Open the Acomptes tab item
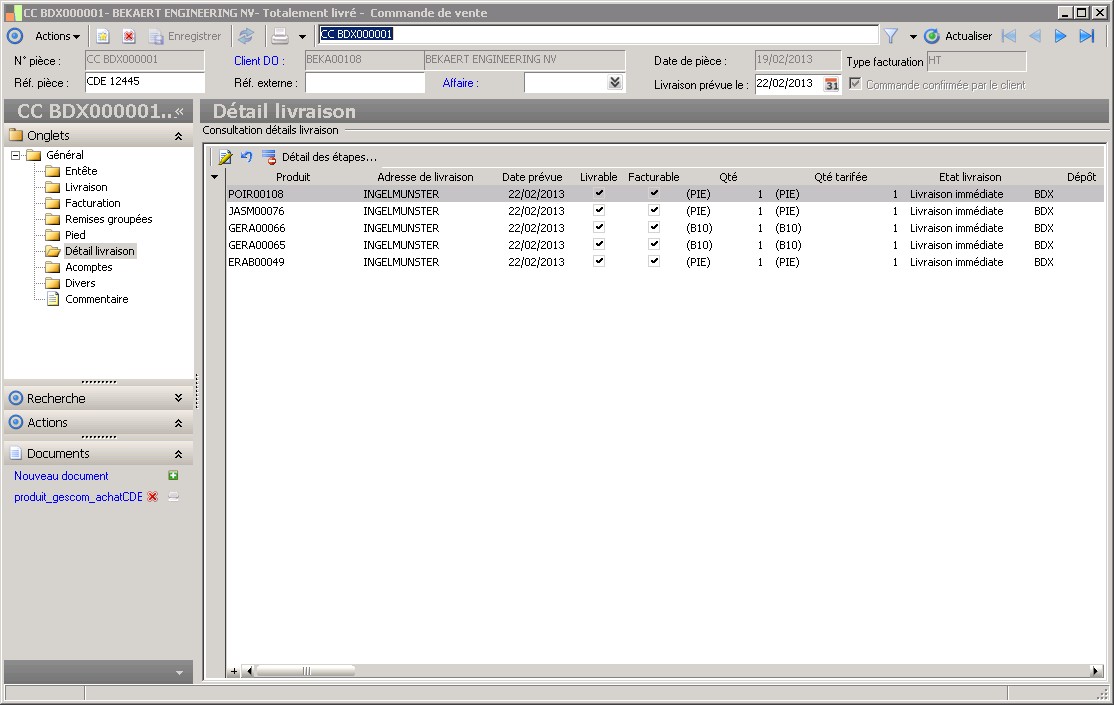1114x705 pixels. tap(88, 267)
